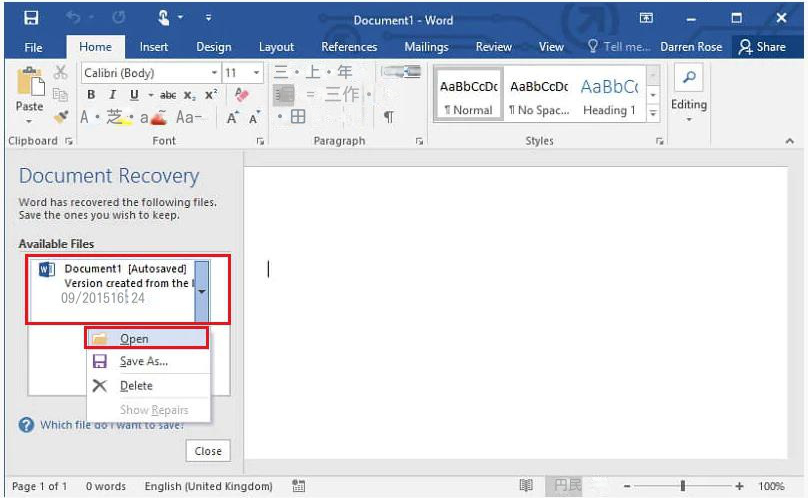
Task: Click the Touch/Mouse mode icon
Action: click(x=163, y=18)
